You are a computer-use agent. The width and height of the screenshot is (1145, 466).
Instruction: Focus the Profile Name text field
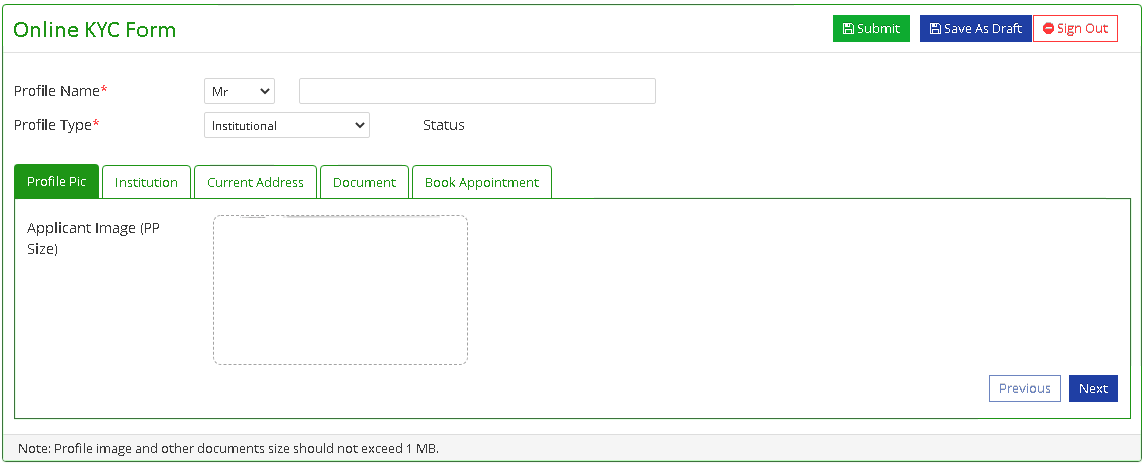[478, 91]
